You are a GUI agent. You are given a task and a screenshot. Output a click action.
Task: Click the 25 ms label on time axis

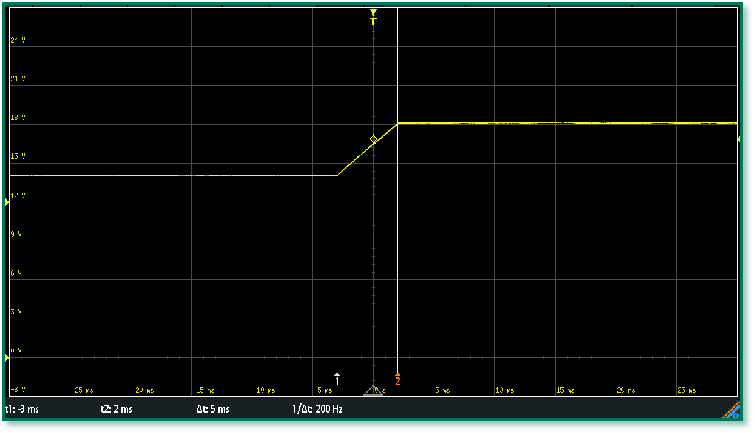click(x=84, y=390)
